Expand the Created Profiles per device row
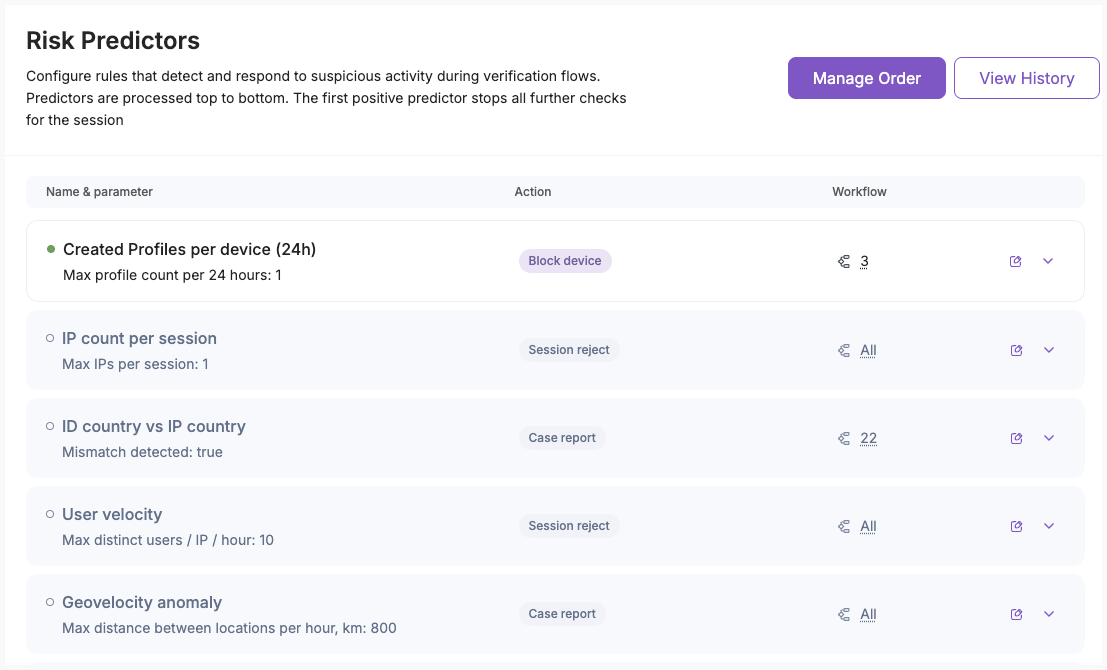This screenshot has width=1107, height=670. tap(1048, 261)
